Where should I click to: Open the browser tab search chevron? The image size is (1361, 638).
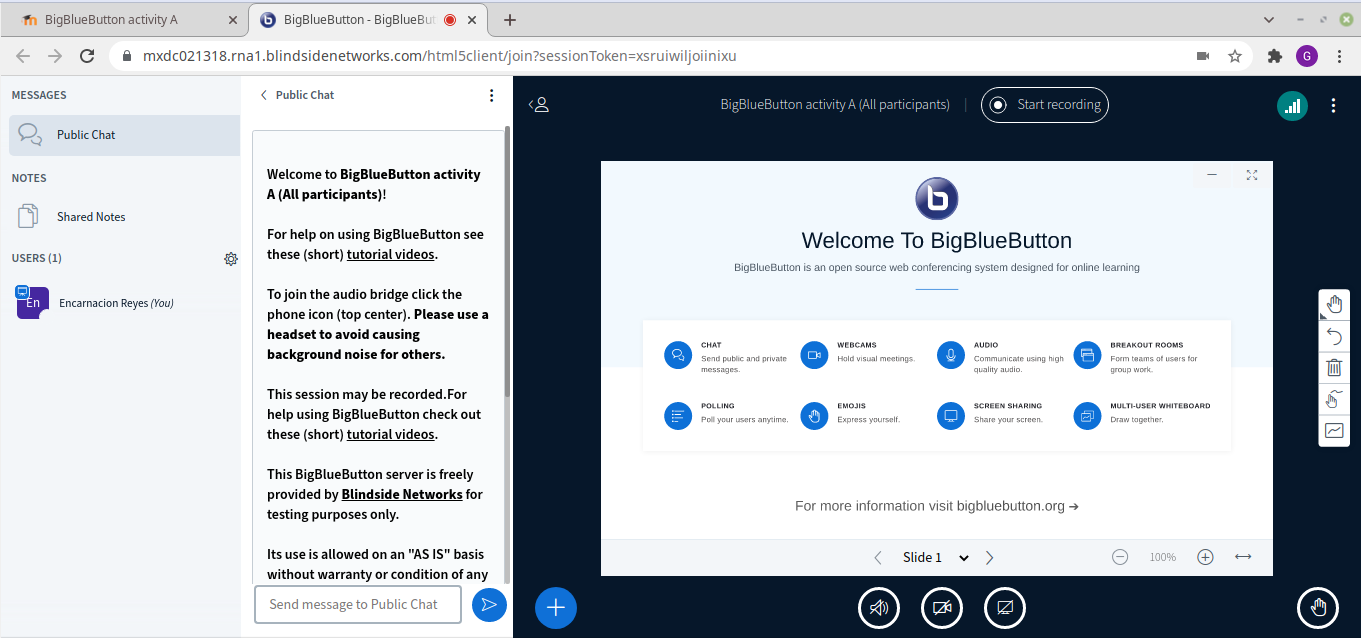(1269, 19)
